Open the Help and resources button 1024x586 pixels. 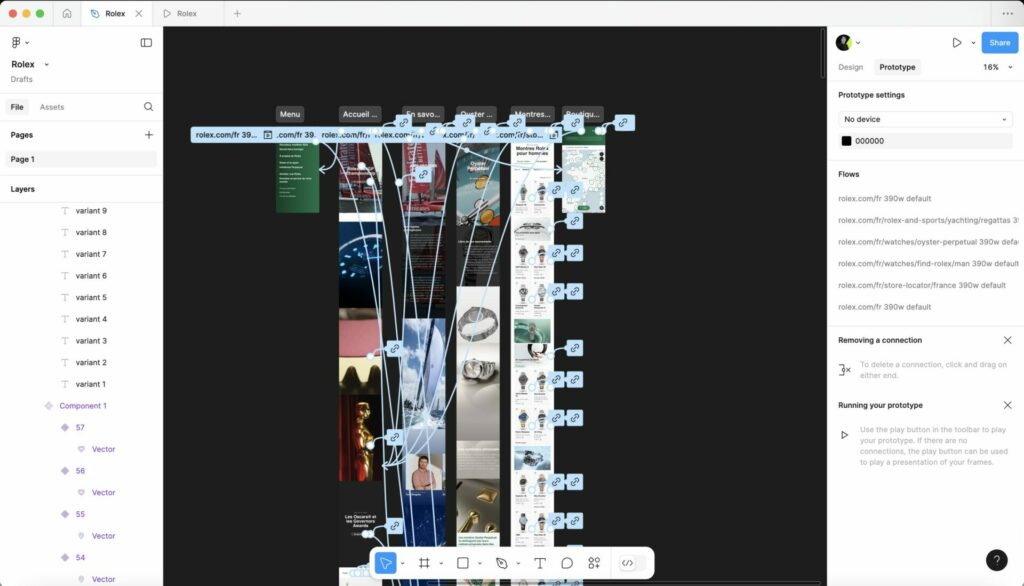pos(997,560)
